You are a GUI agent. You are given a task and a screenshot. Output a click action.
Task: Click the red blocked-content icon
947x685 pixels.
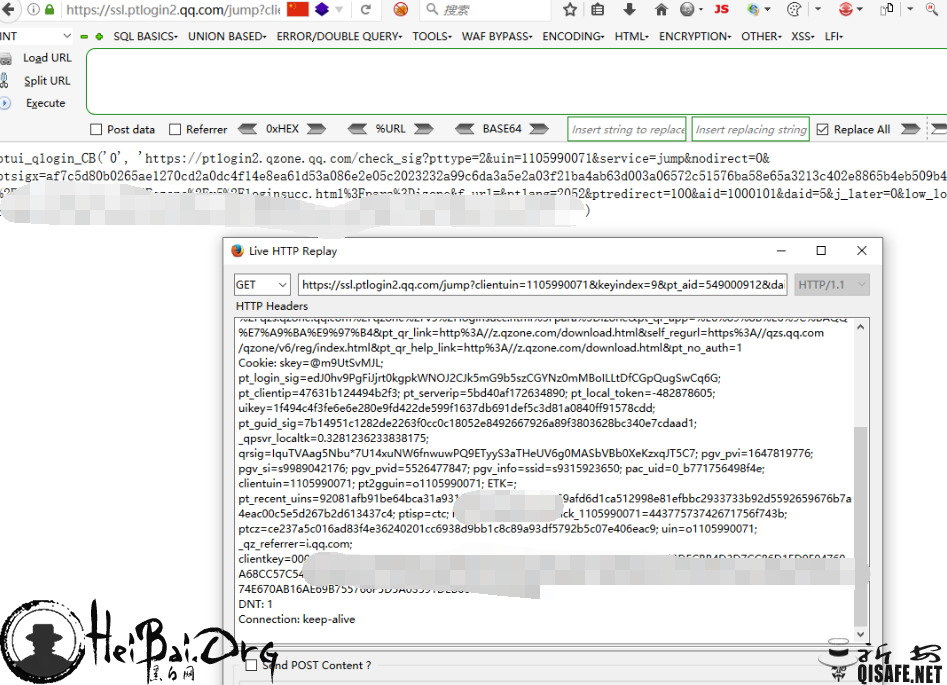click(x=400, y=9)
